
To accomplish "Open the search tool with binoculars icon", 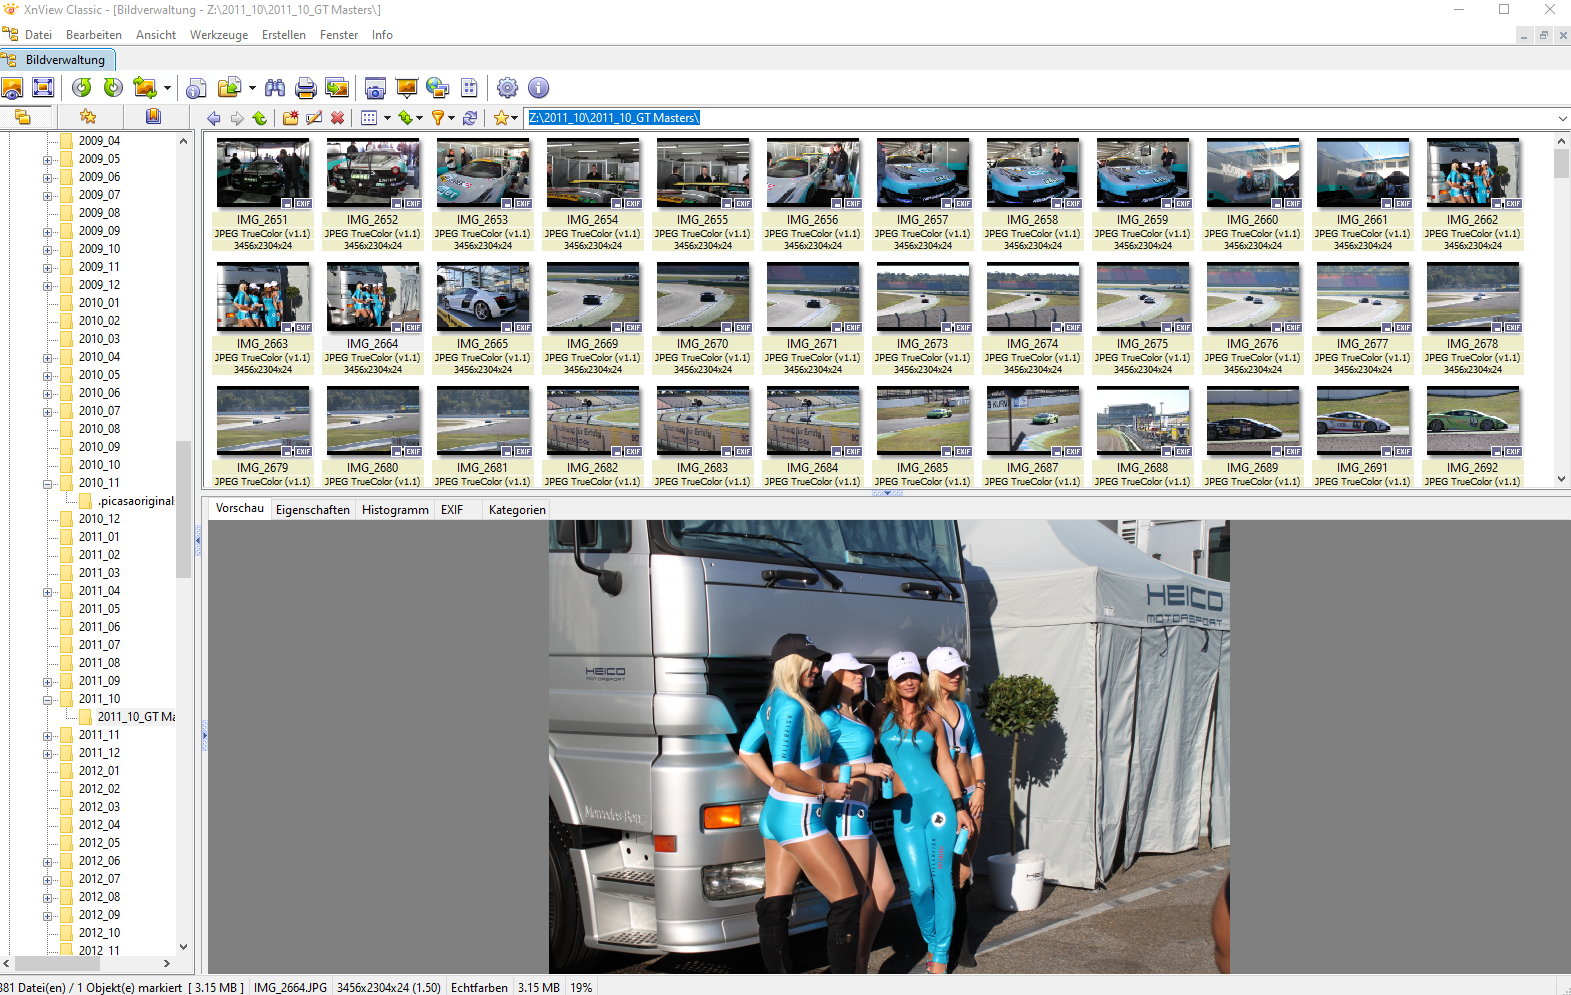I will [x=275, y=88].
